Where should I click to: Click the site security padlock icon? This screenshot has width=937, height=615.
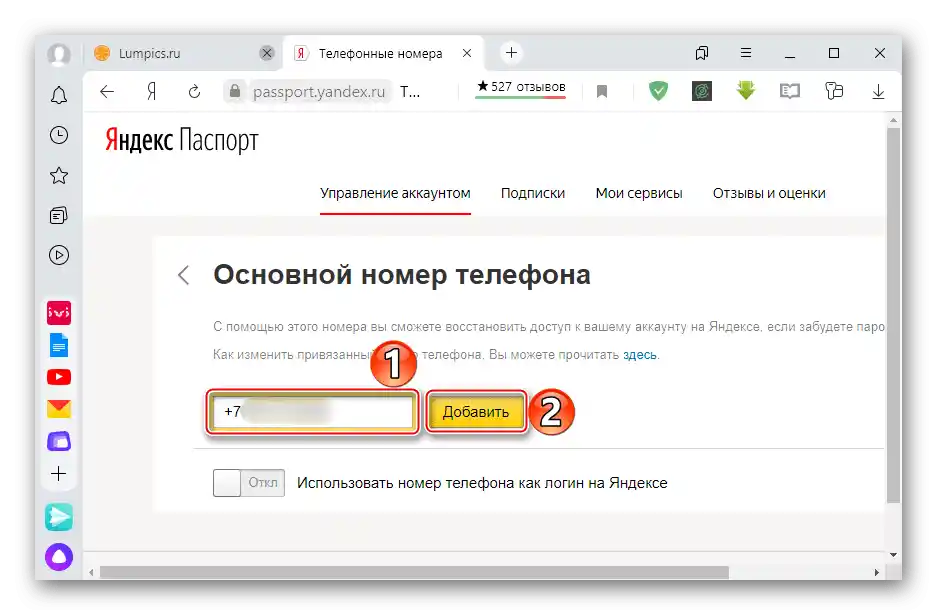pyautogui.click(x=235, y=91)
